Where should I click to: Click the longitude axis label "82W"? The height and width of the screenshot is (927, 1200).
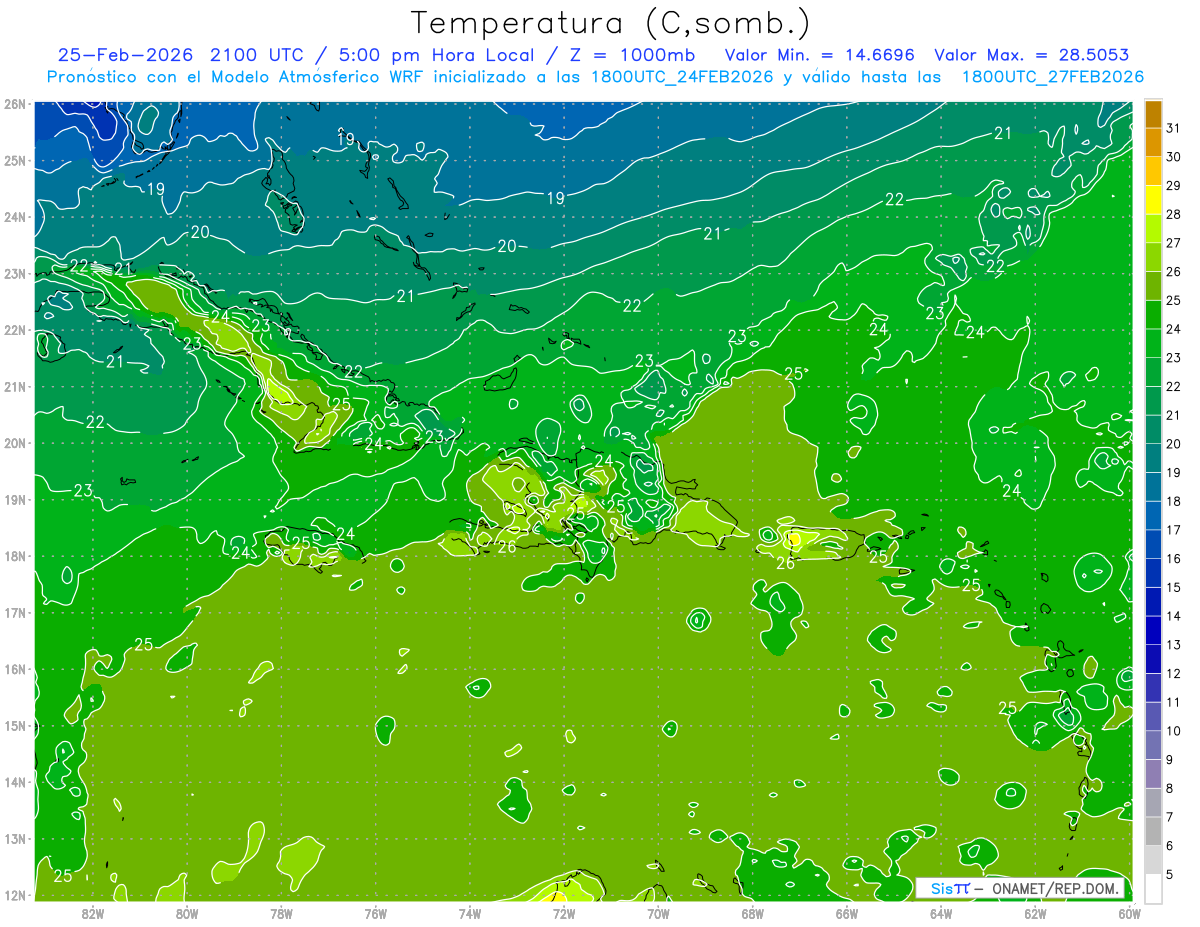93,913
